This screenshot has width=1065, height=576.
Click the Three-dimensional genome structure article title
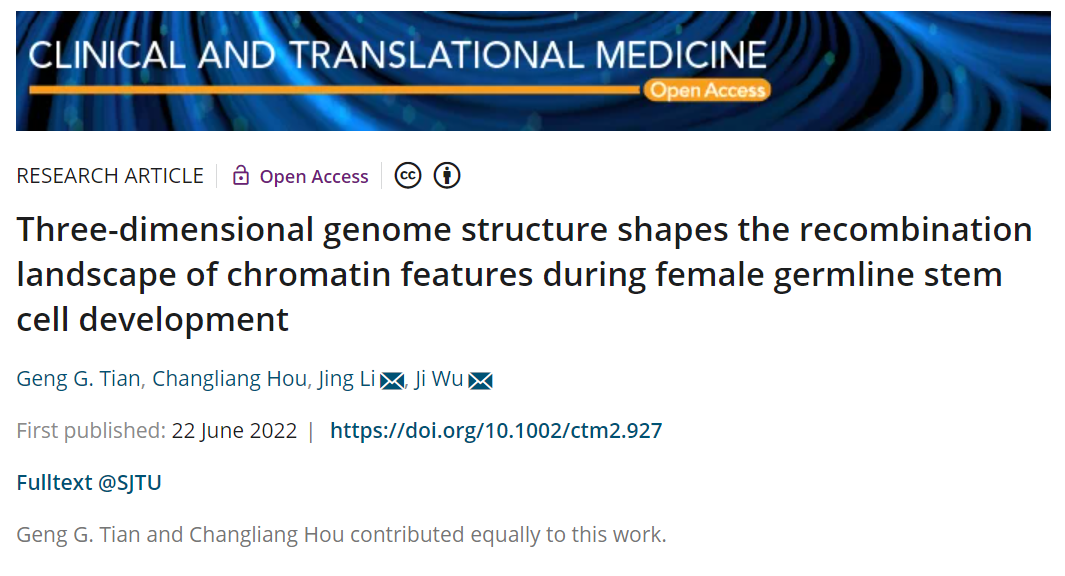coord(524,274)
